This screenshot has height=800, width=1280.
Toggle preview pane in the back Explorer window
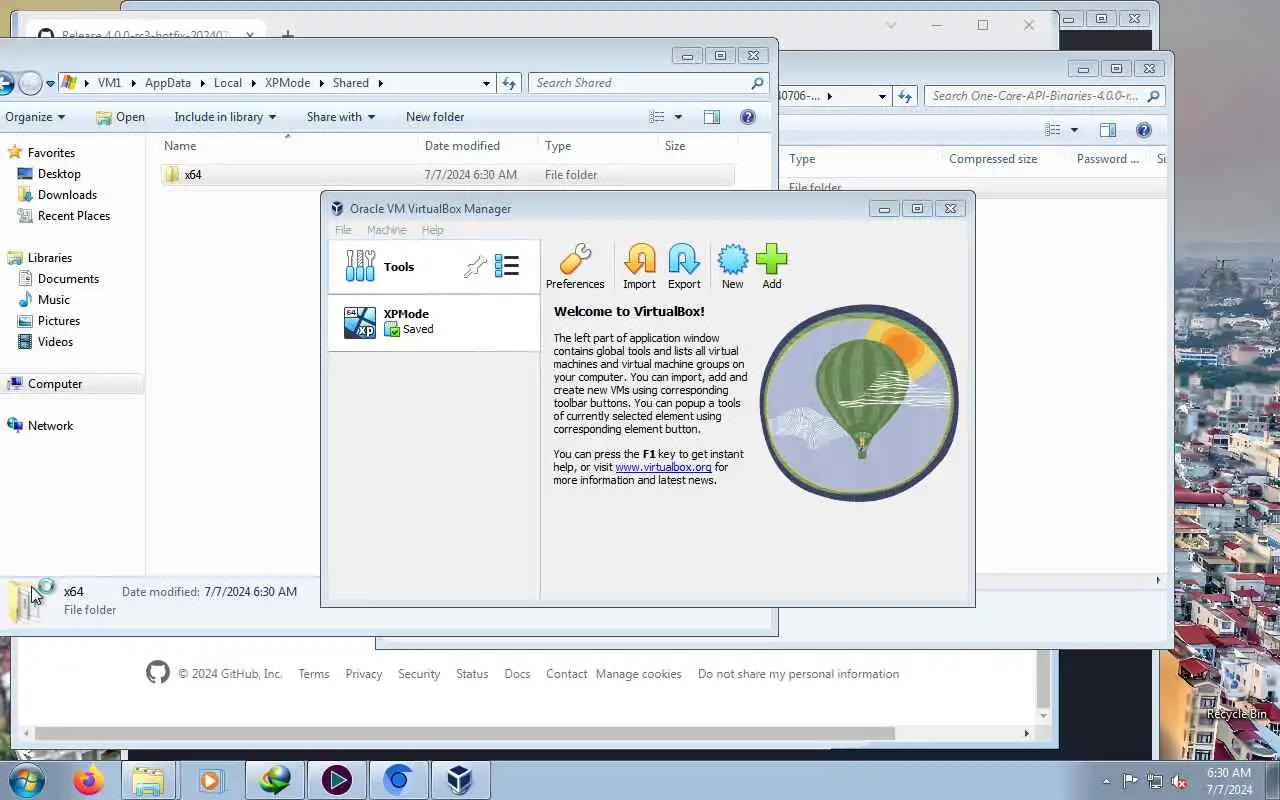1108,130
